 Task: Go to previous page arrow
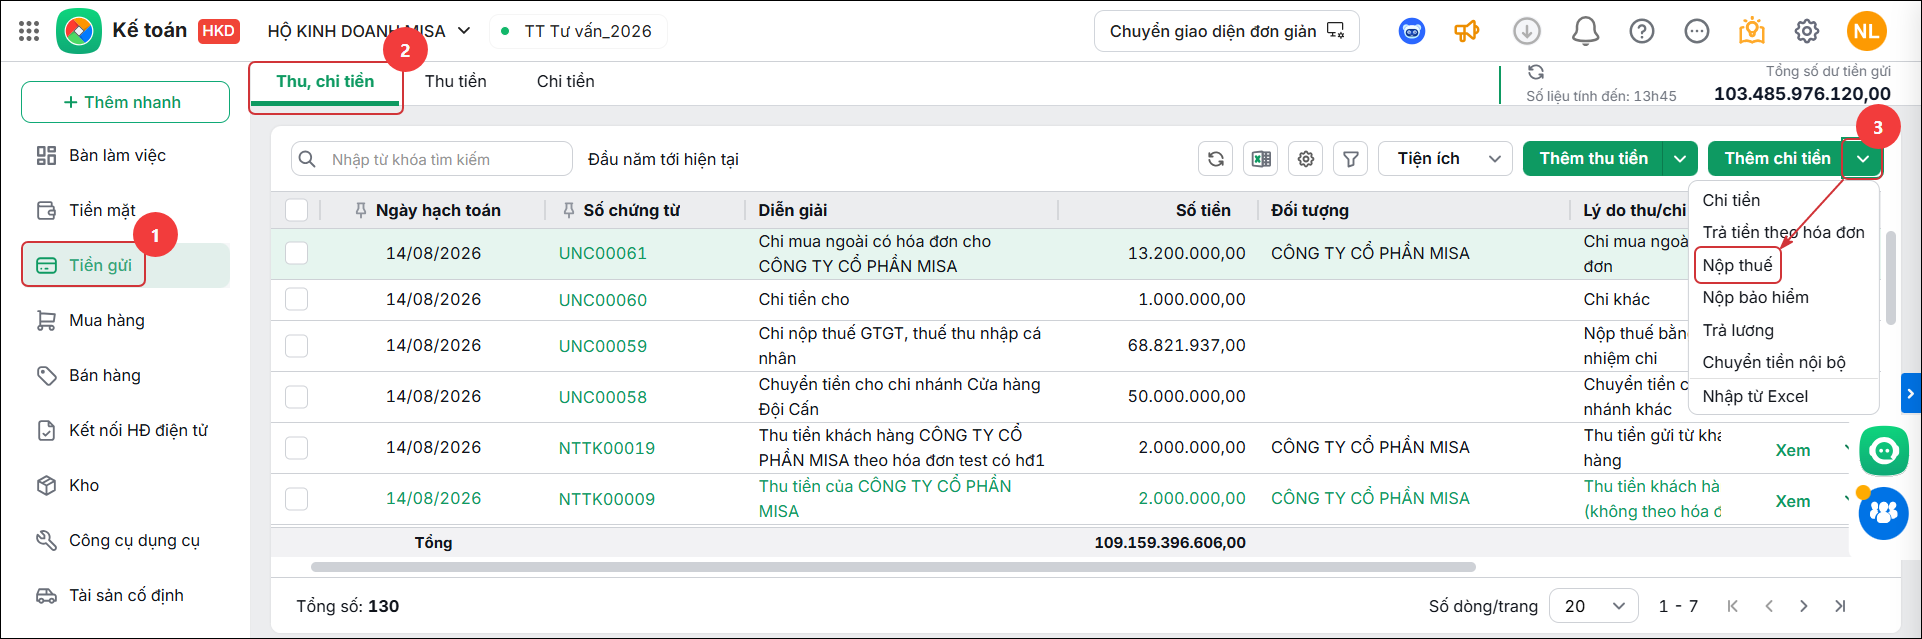[x=1769, y=606]
